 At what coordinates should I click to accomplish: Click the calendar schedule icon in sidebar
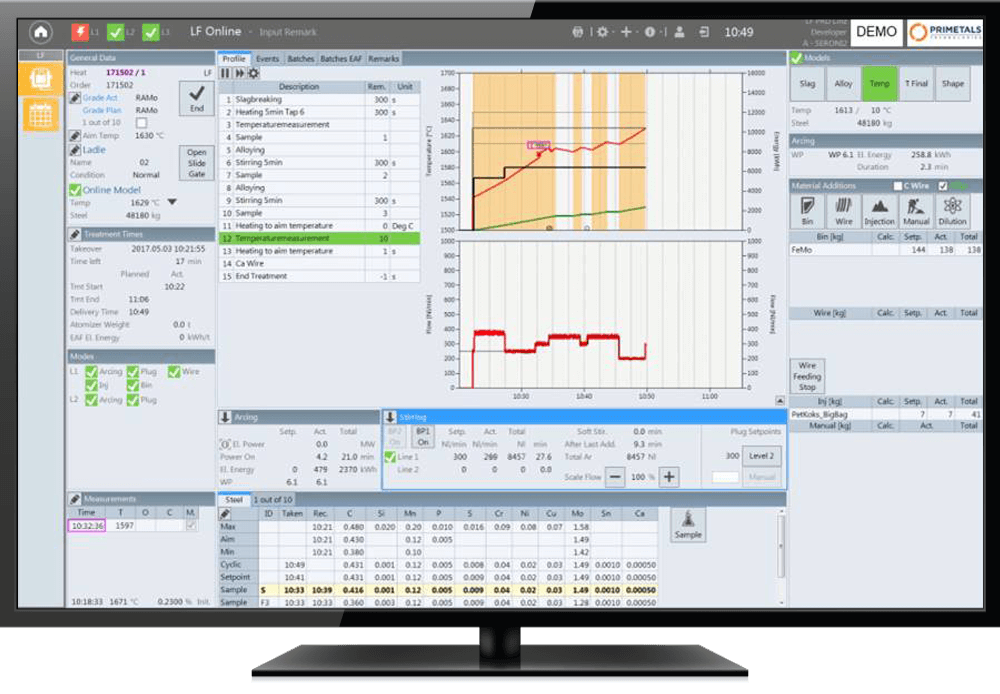(40, 115)
